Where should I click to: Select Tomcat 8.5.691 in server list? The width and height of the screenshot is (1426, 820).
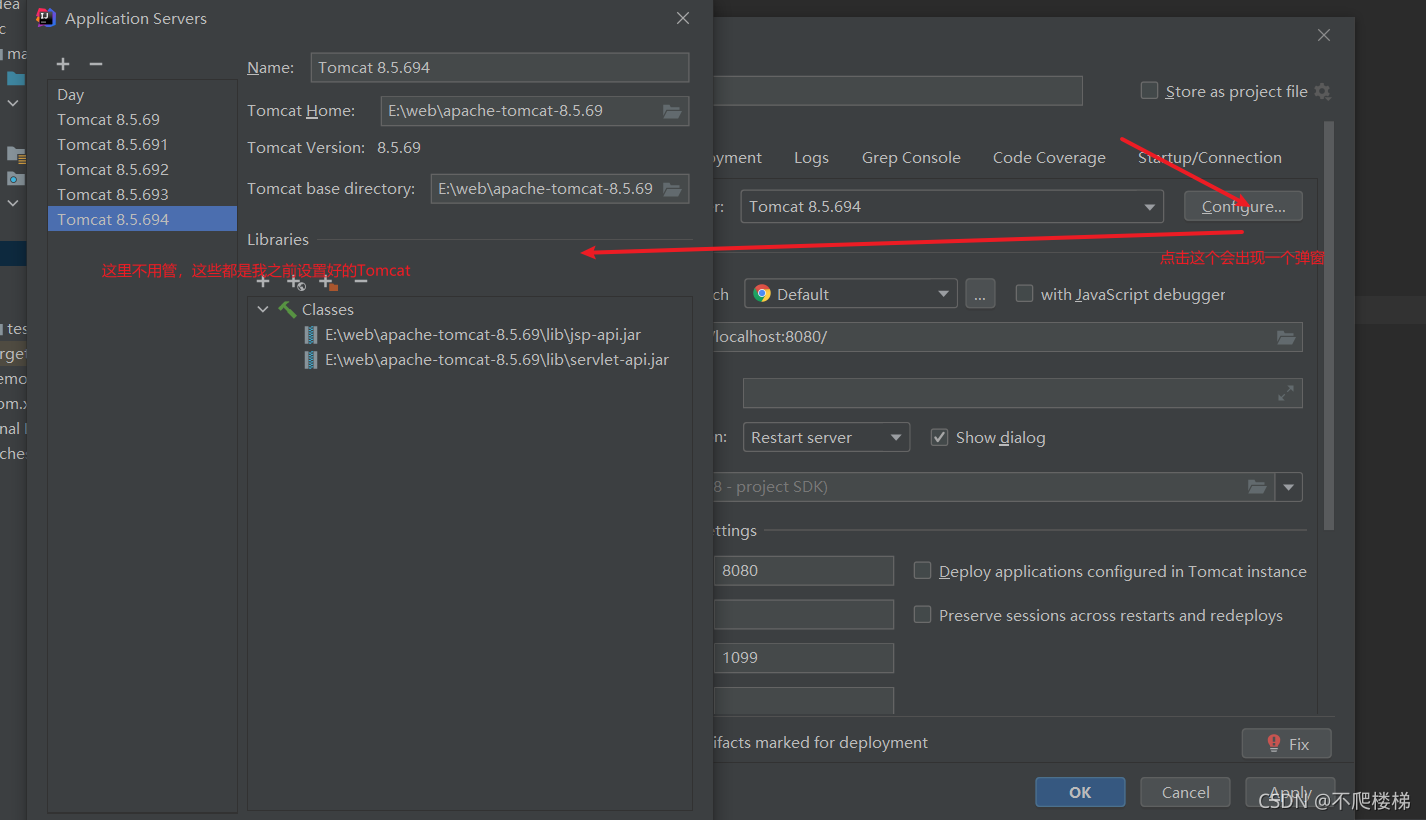point(142,145)
